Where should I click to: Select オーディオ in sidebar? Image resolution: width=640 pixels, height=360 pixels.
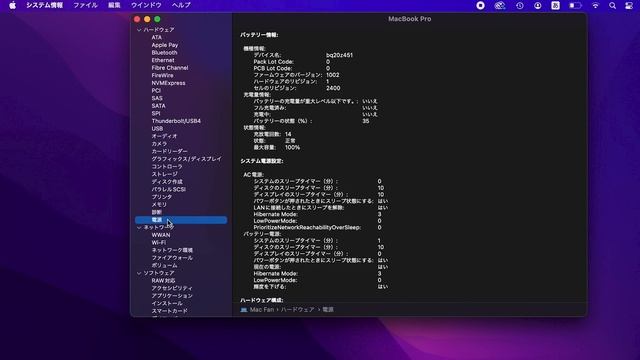tap(164, 136)
